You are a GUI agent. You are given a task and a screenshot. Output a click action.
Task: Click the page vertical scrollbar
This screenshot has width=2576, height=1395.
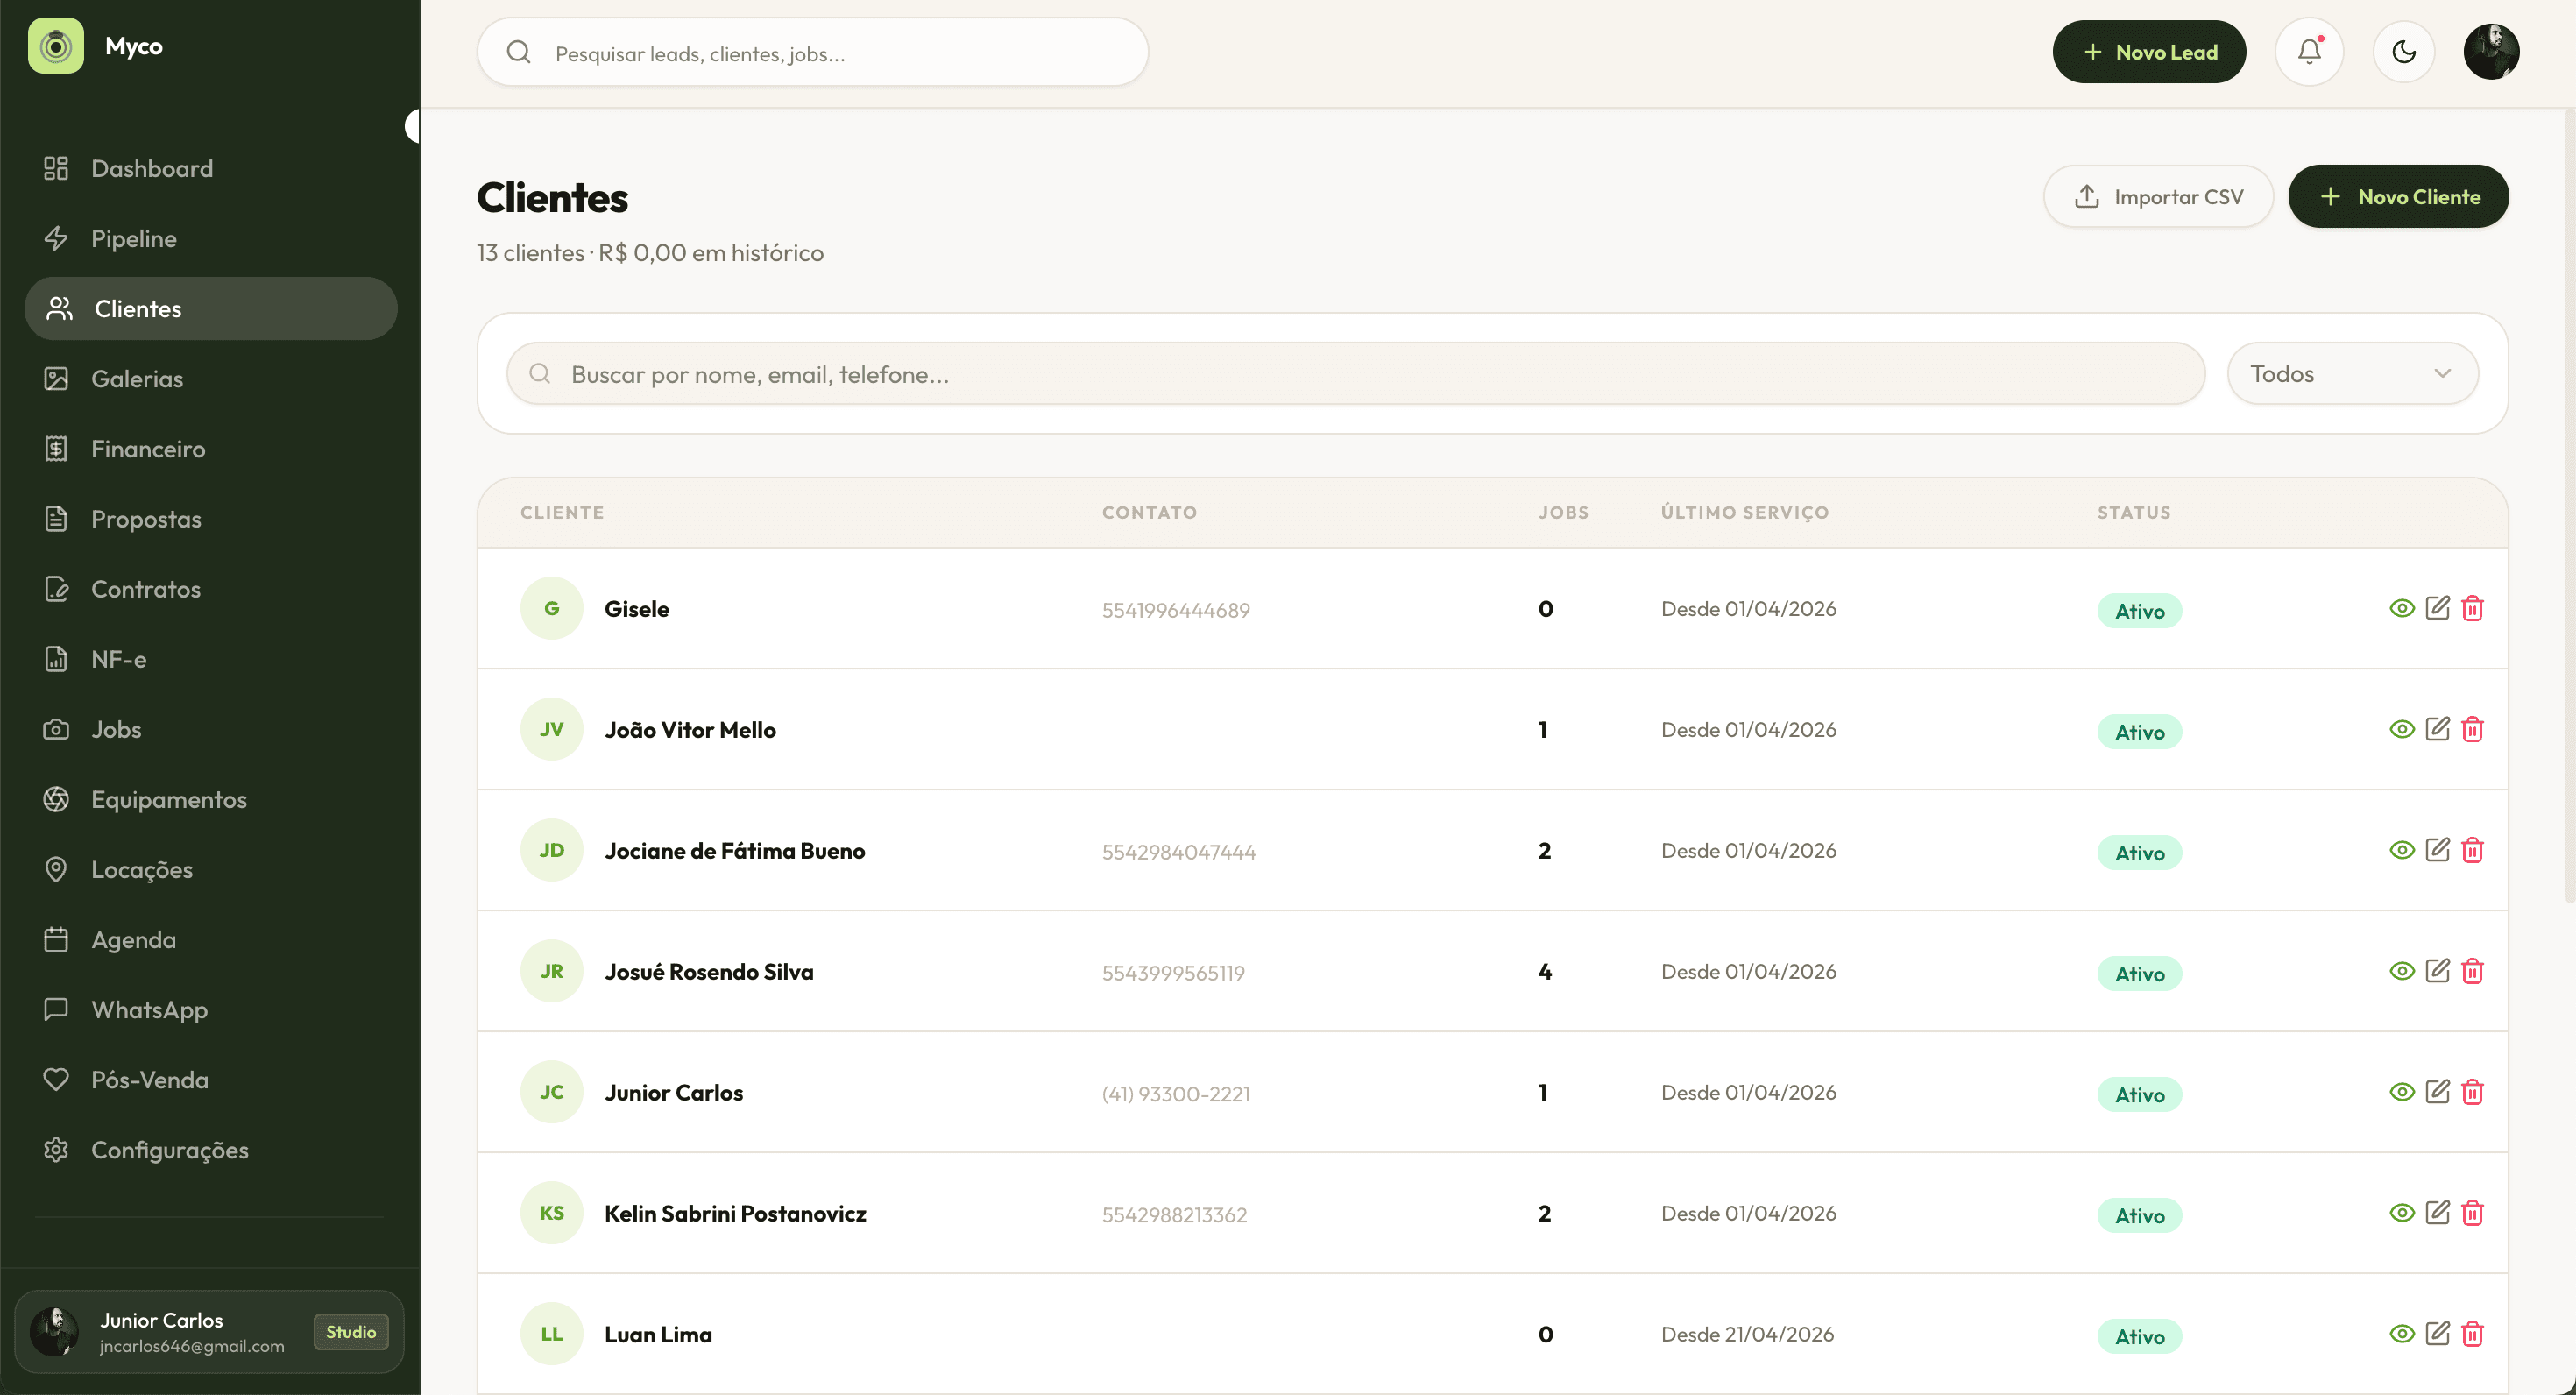coord(2569,504)
